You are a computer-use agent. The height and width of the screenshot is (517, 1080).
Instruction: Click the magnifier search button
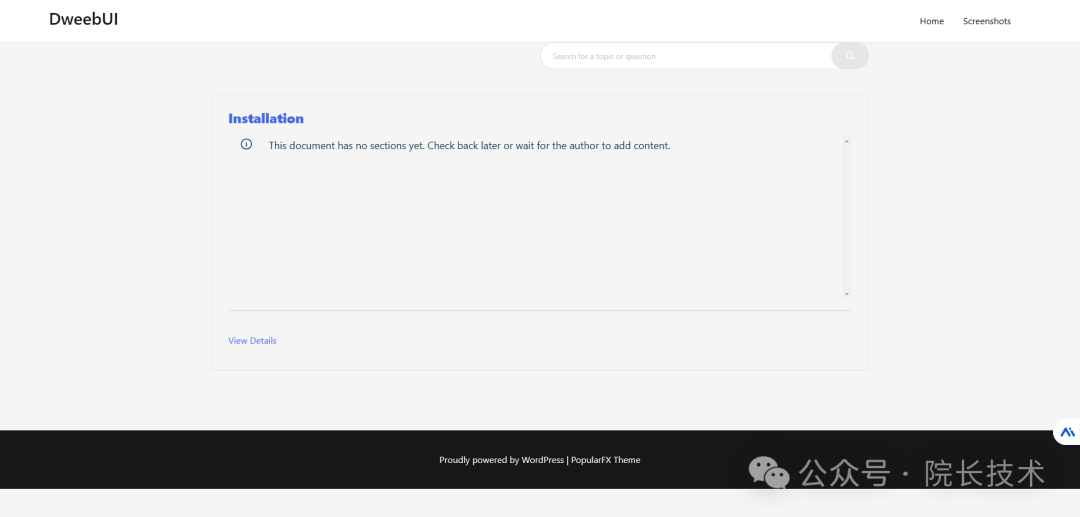coord(850,56)
